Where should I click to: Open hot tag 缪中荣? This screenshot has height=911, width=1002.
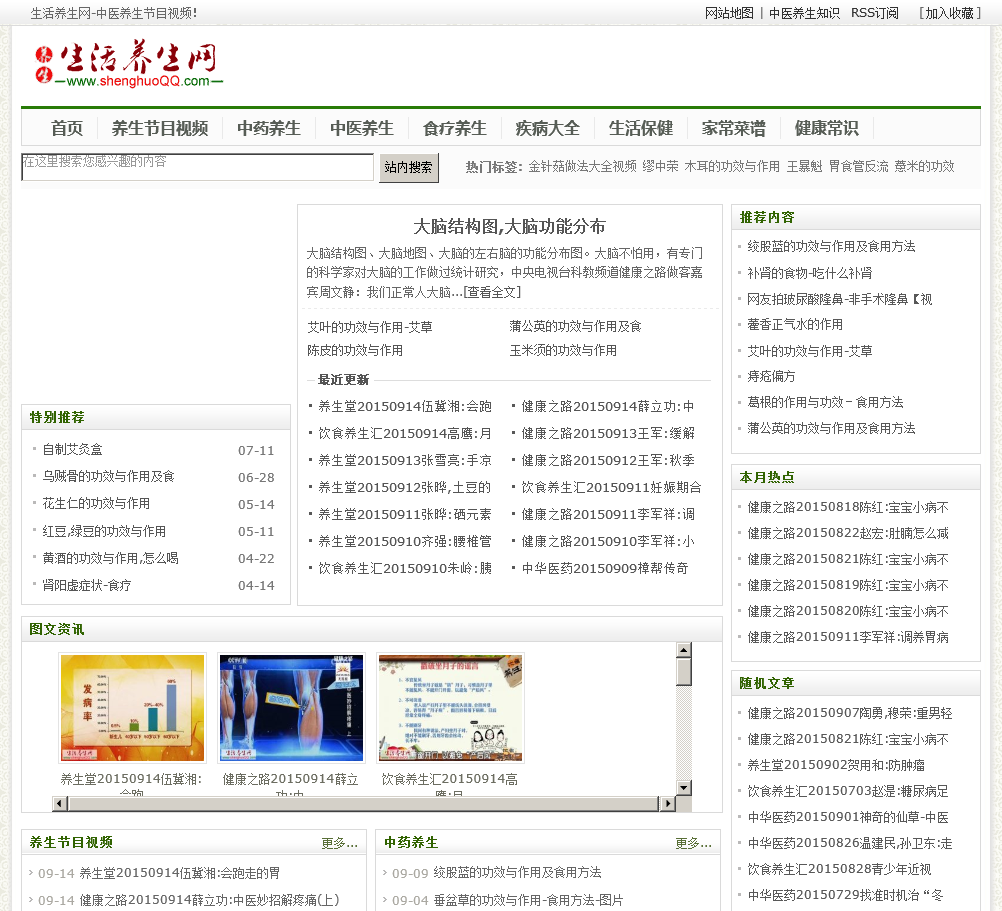[x=660, y=167]
